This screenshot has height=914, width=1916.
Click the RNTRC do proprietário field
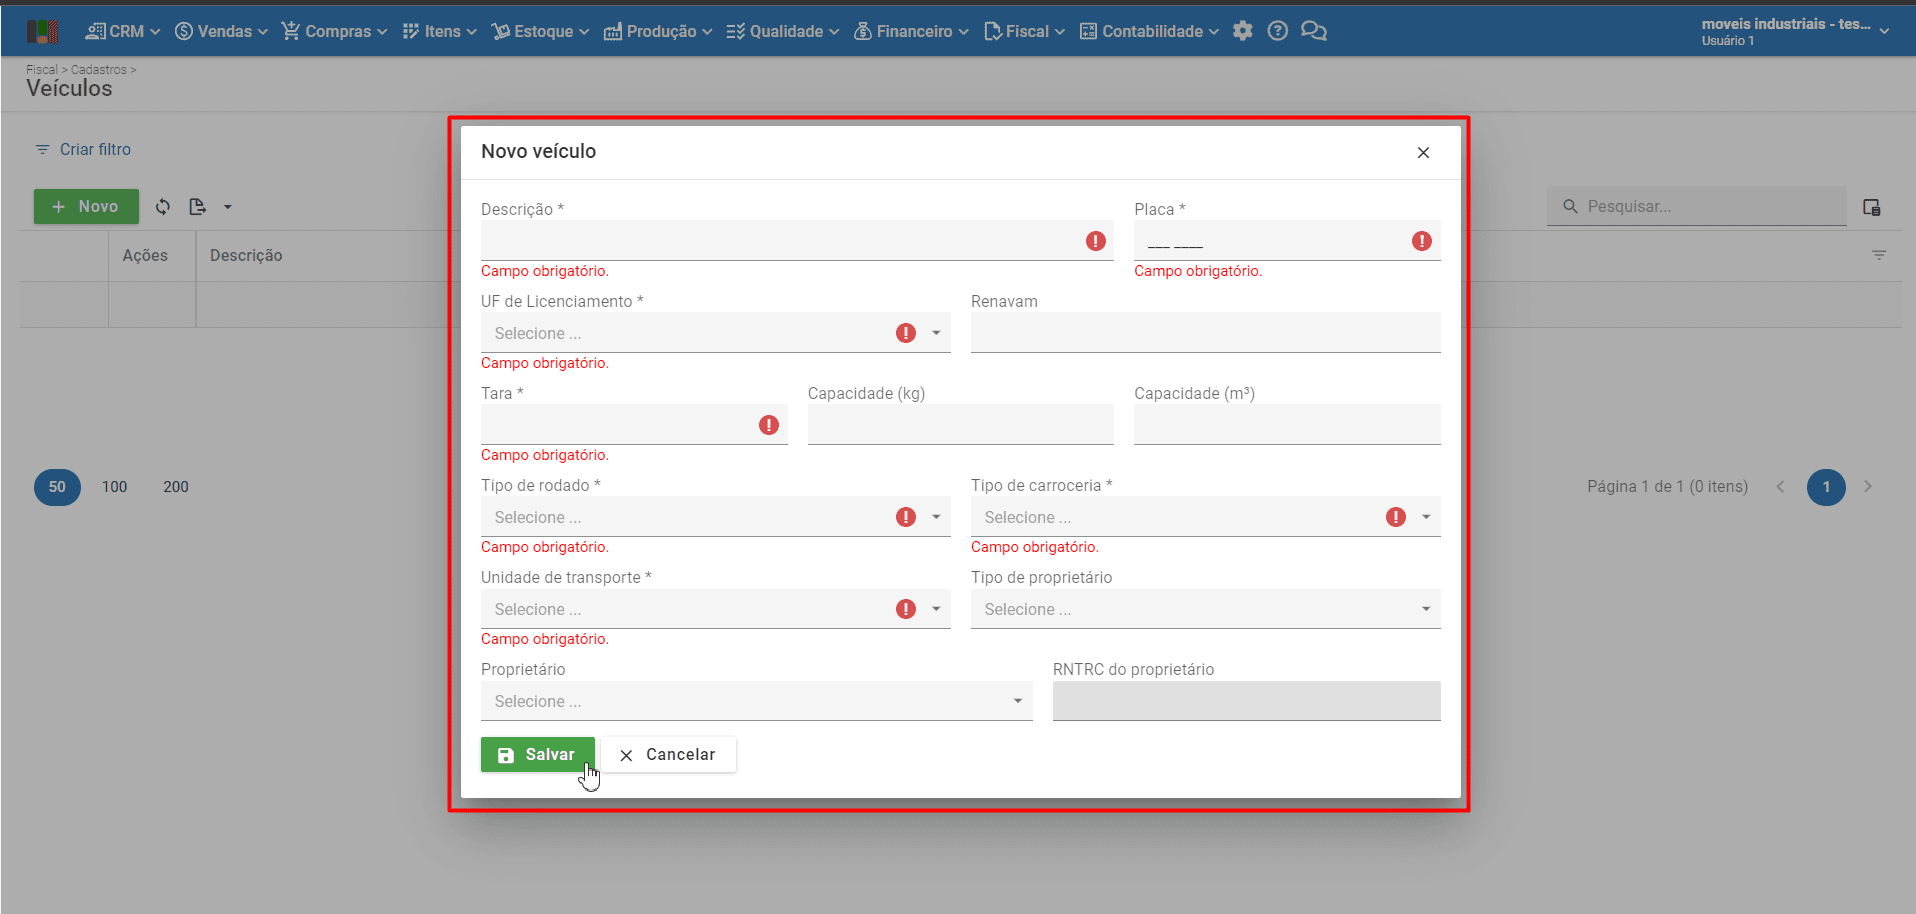(x=1246, y=701)
